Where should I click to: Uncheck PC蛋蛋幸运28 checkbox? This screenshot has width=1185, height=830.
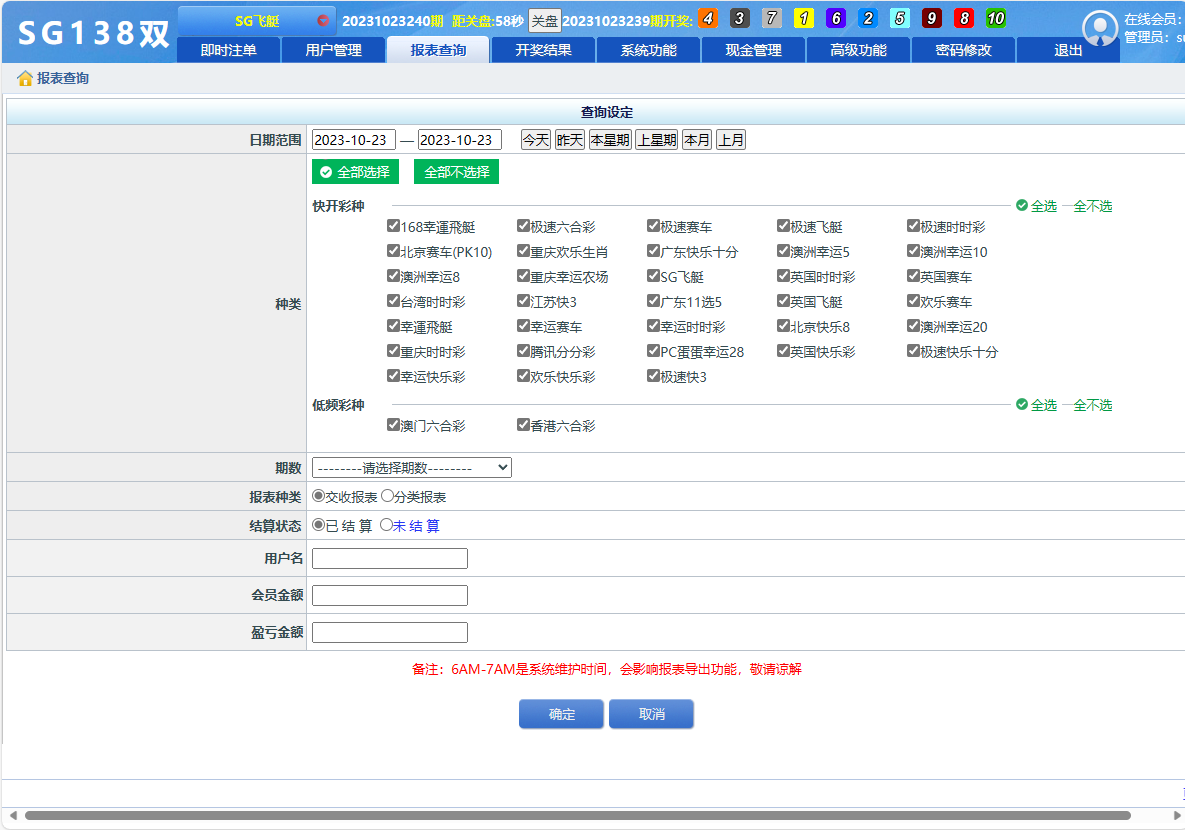point(653,350)
